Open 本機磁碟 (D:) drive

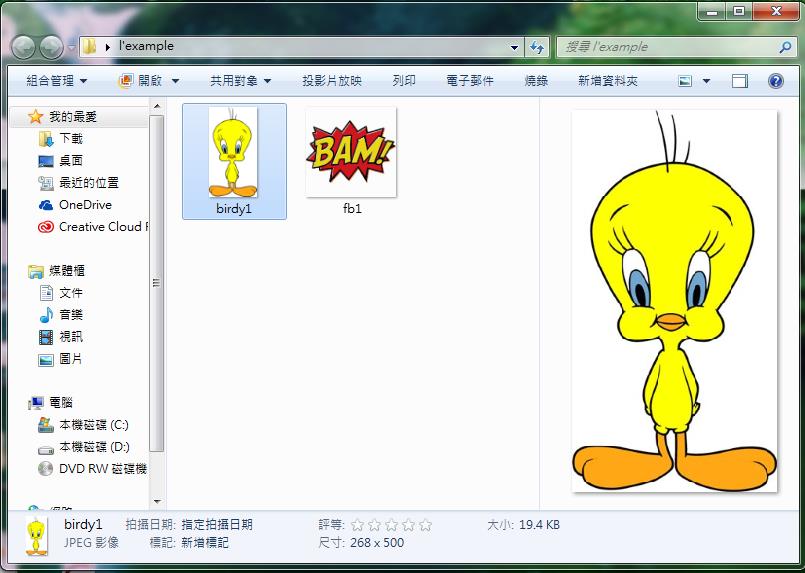click(x=83, y=447)
